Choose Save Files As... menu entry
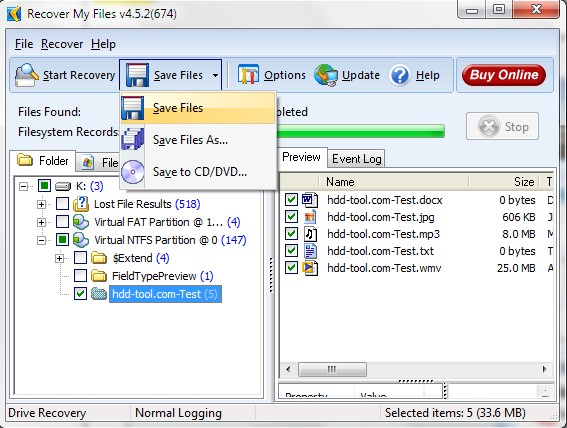The width and height of the screenshot is (567, 428). click(x=198, y=140)
